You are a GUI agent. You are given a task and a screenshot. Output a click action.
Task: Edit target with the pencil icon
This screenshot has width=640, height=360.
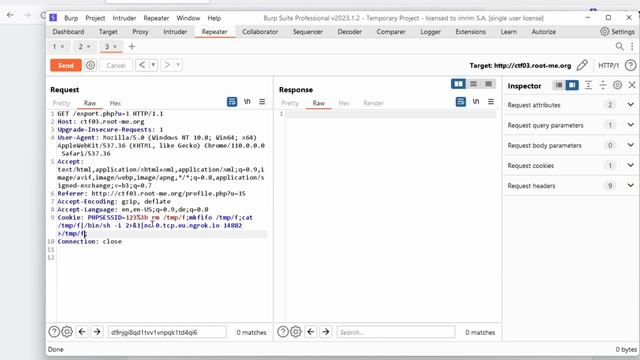pos(582,65)
